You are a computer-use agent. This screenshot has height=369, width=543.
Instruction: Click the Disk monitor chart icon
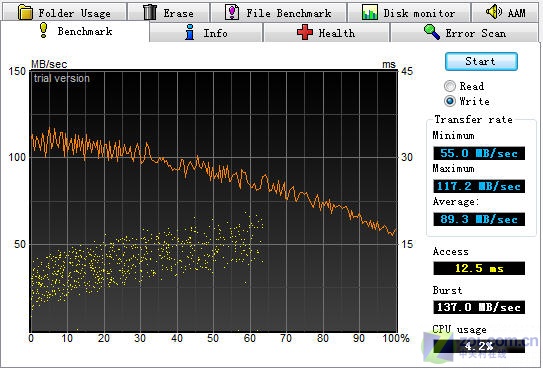click(x=370, y=12)
